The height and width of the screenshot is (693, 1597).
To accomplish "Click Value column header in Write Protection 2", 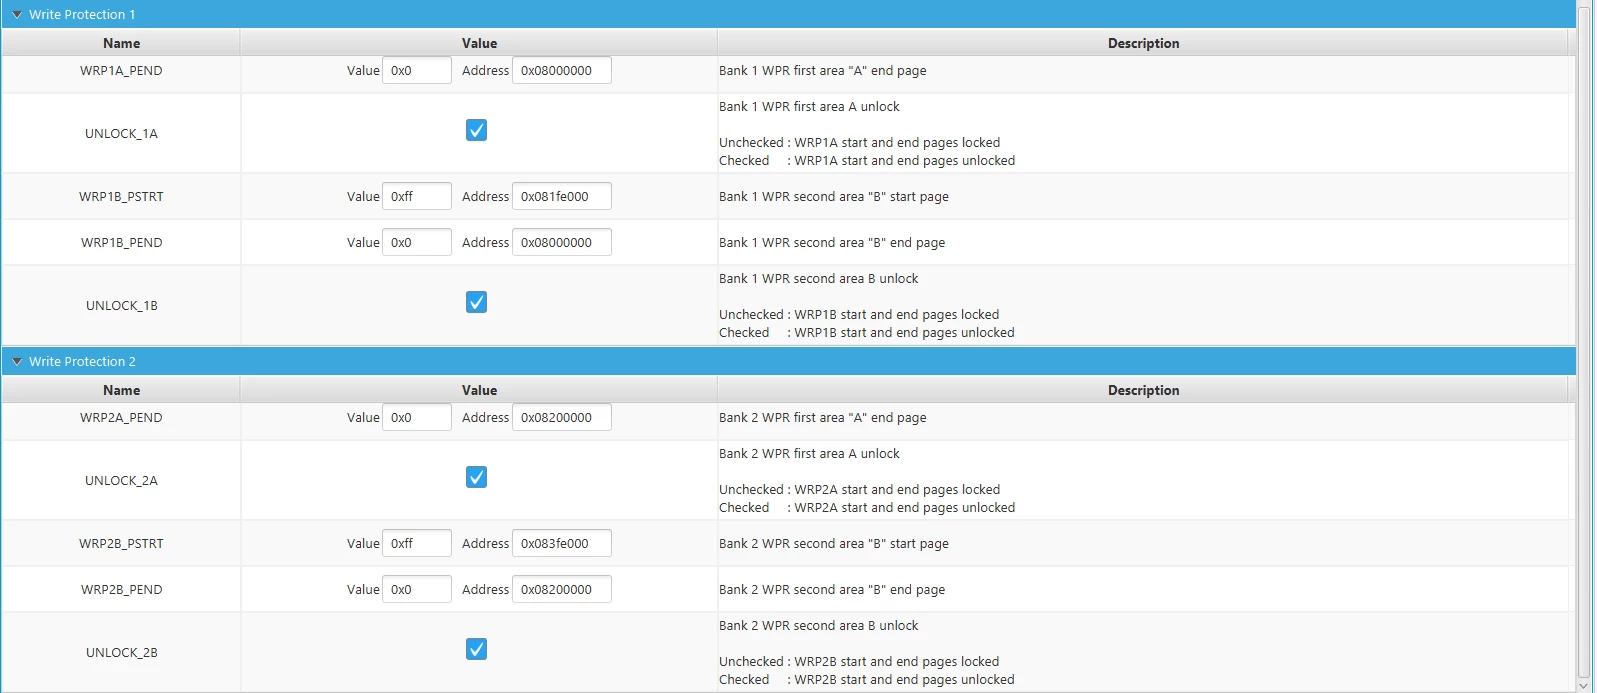I will (479, 390).
